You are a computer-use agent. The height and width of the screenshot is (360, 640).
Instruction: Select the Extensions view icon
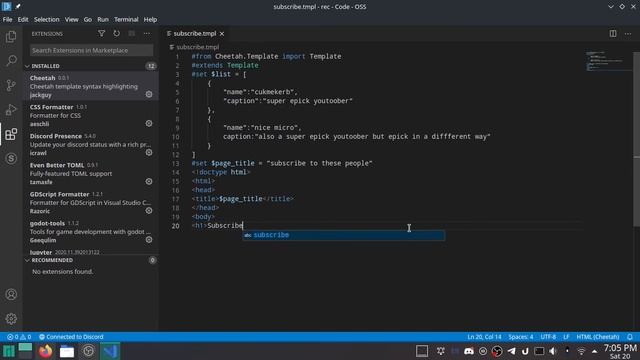(11, 134)
